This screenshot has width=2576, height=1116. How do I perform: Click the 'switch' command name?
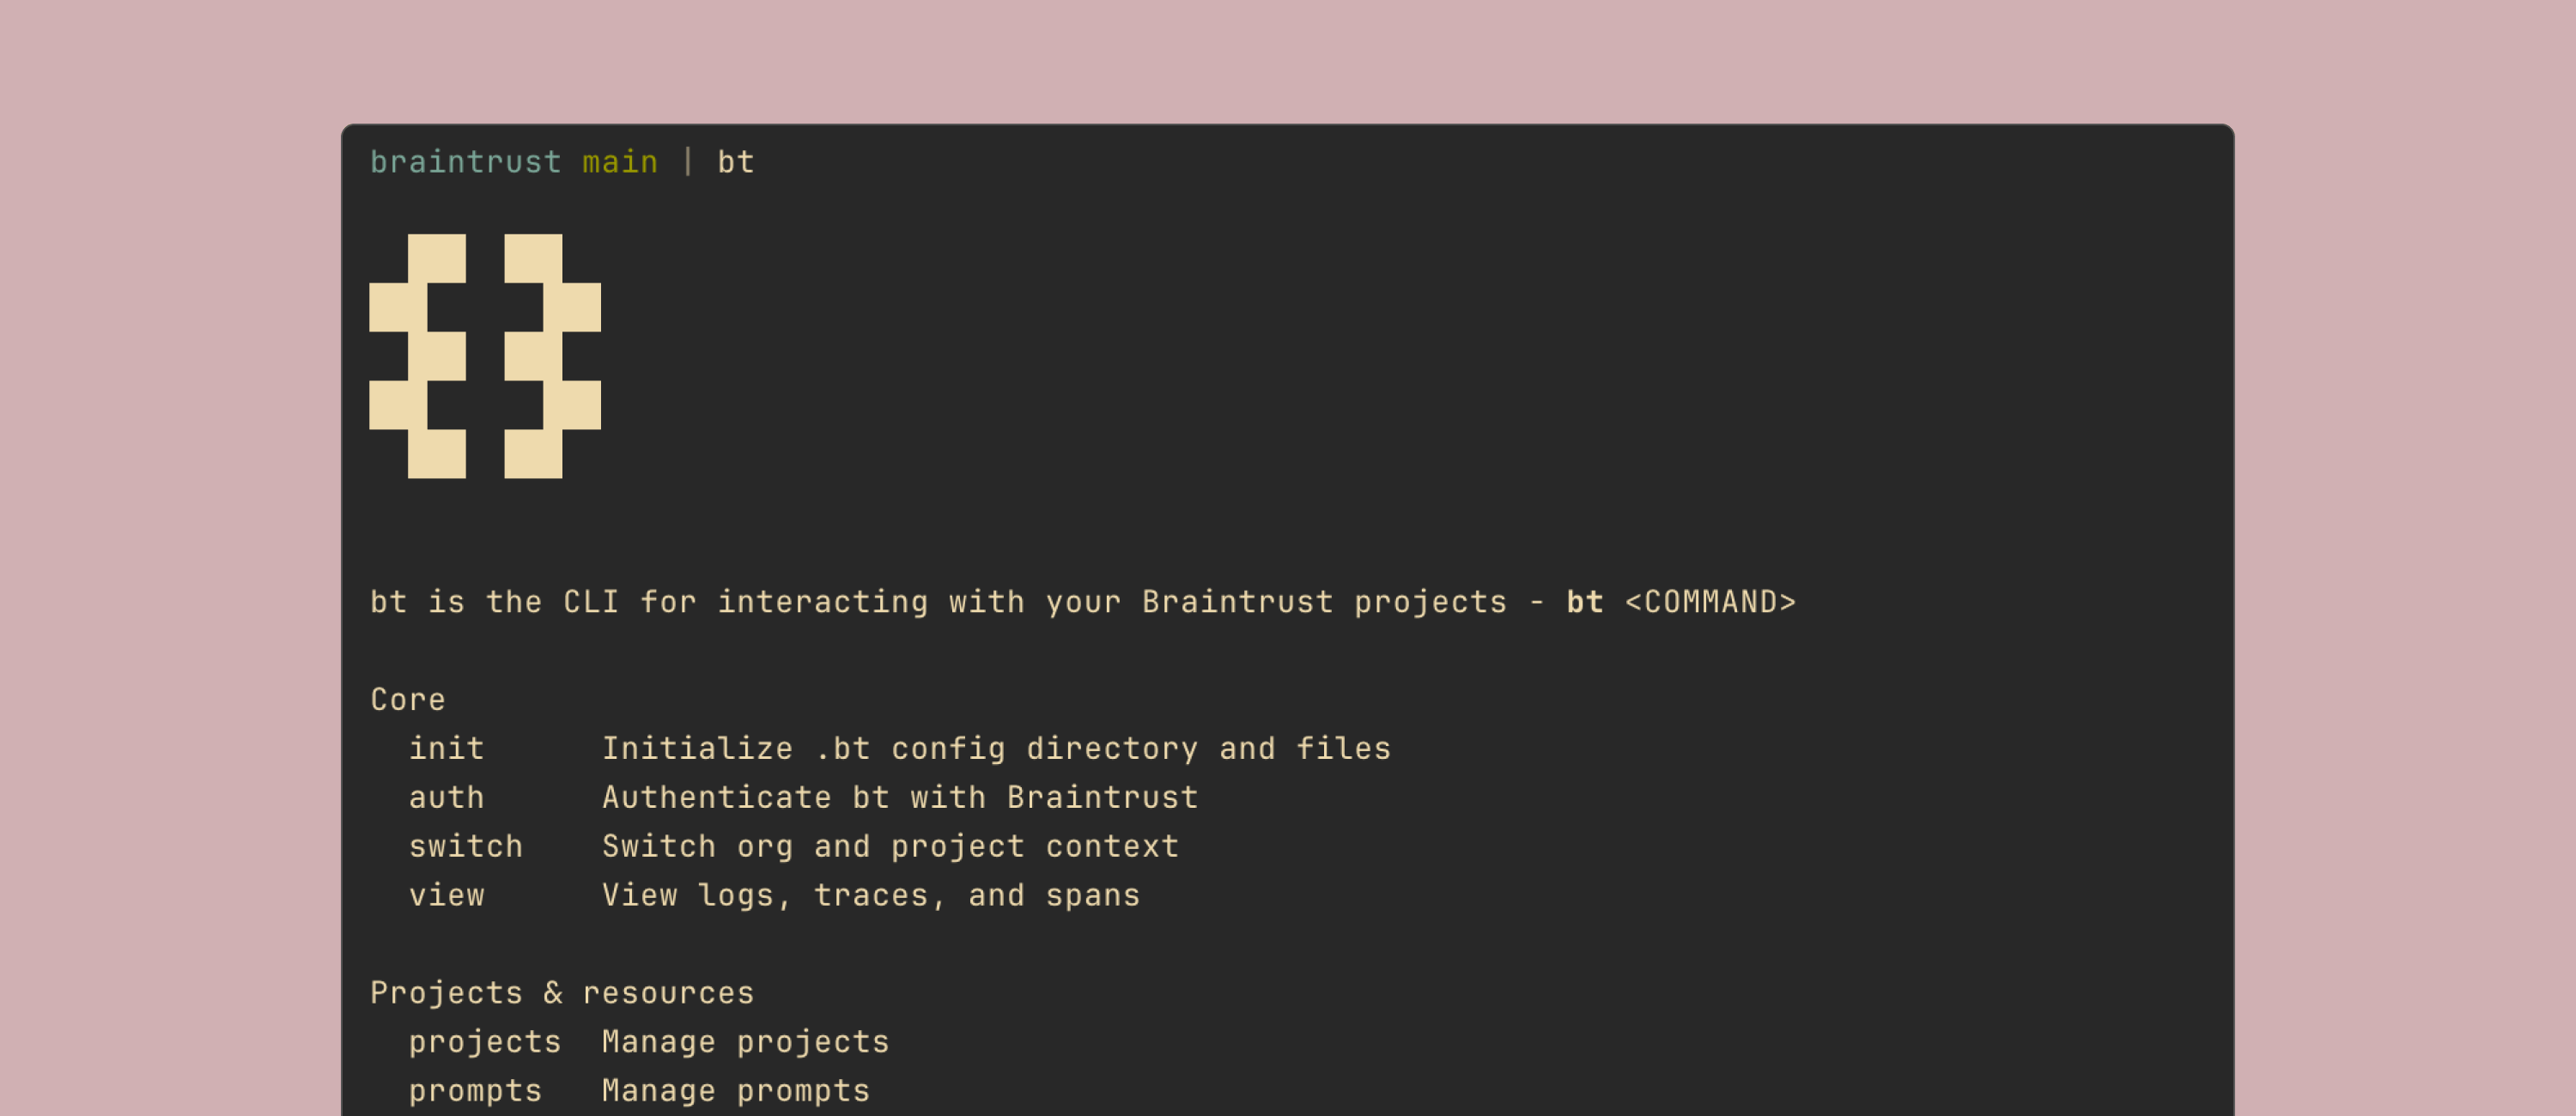tap(465, 847)
